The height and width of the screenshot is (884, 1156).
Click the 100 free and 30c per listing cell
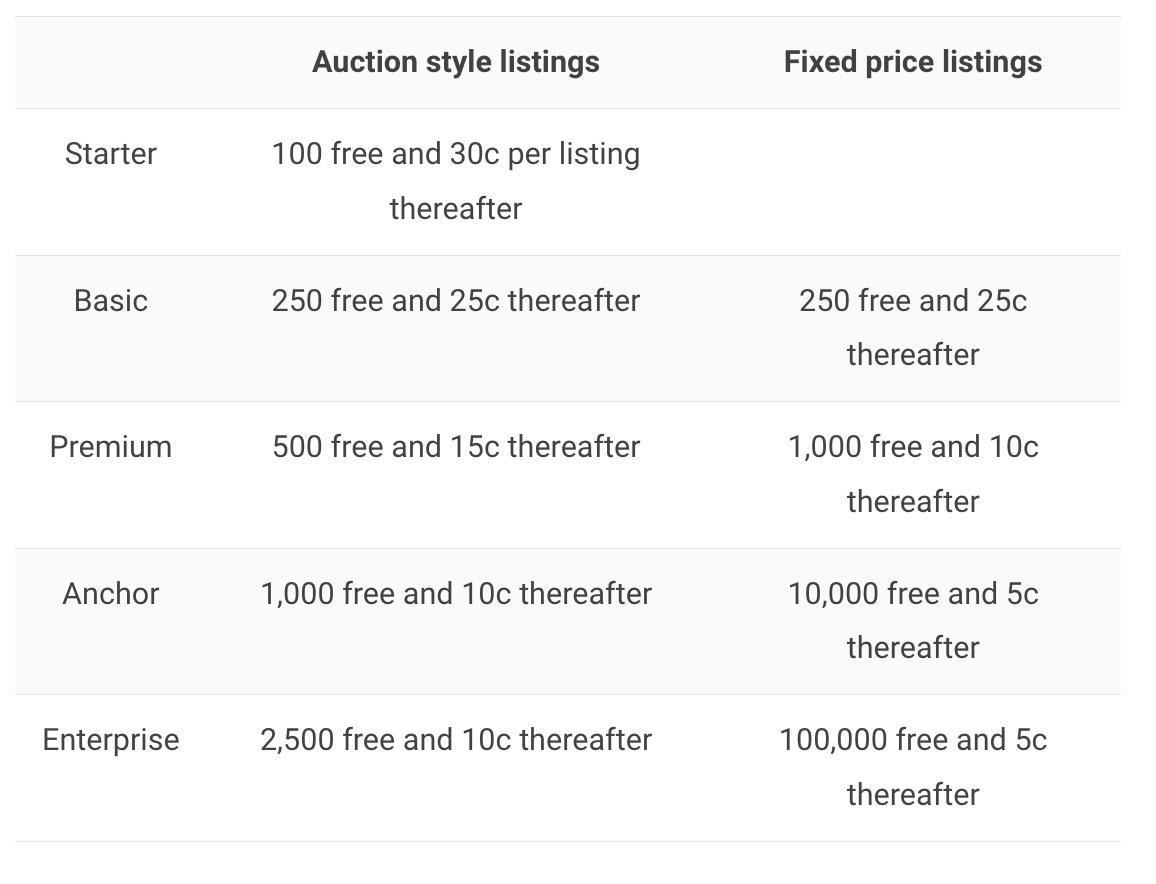pos(456,181)
